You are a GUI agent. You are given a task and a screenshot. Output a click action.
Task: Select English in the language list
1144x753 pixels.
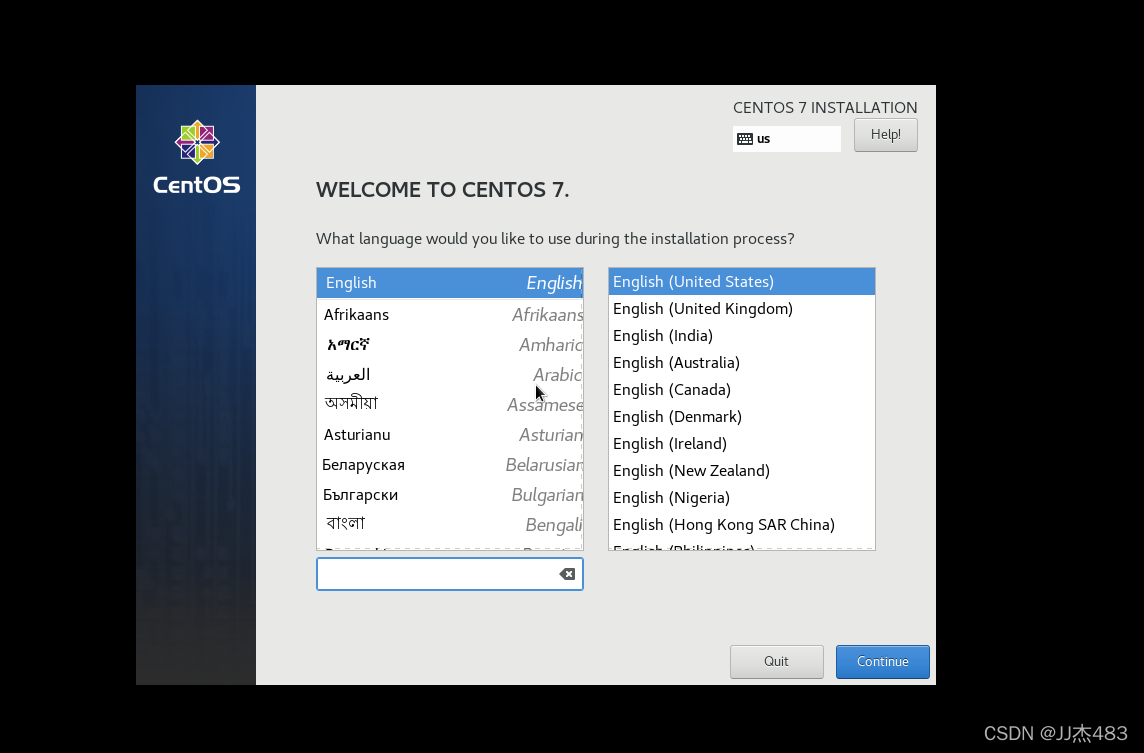pos(449,283)
